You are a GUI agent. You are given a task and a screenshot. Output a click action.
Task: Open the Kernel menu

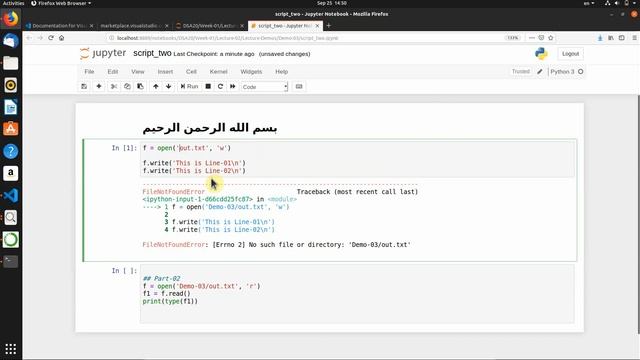(218, 71)
